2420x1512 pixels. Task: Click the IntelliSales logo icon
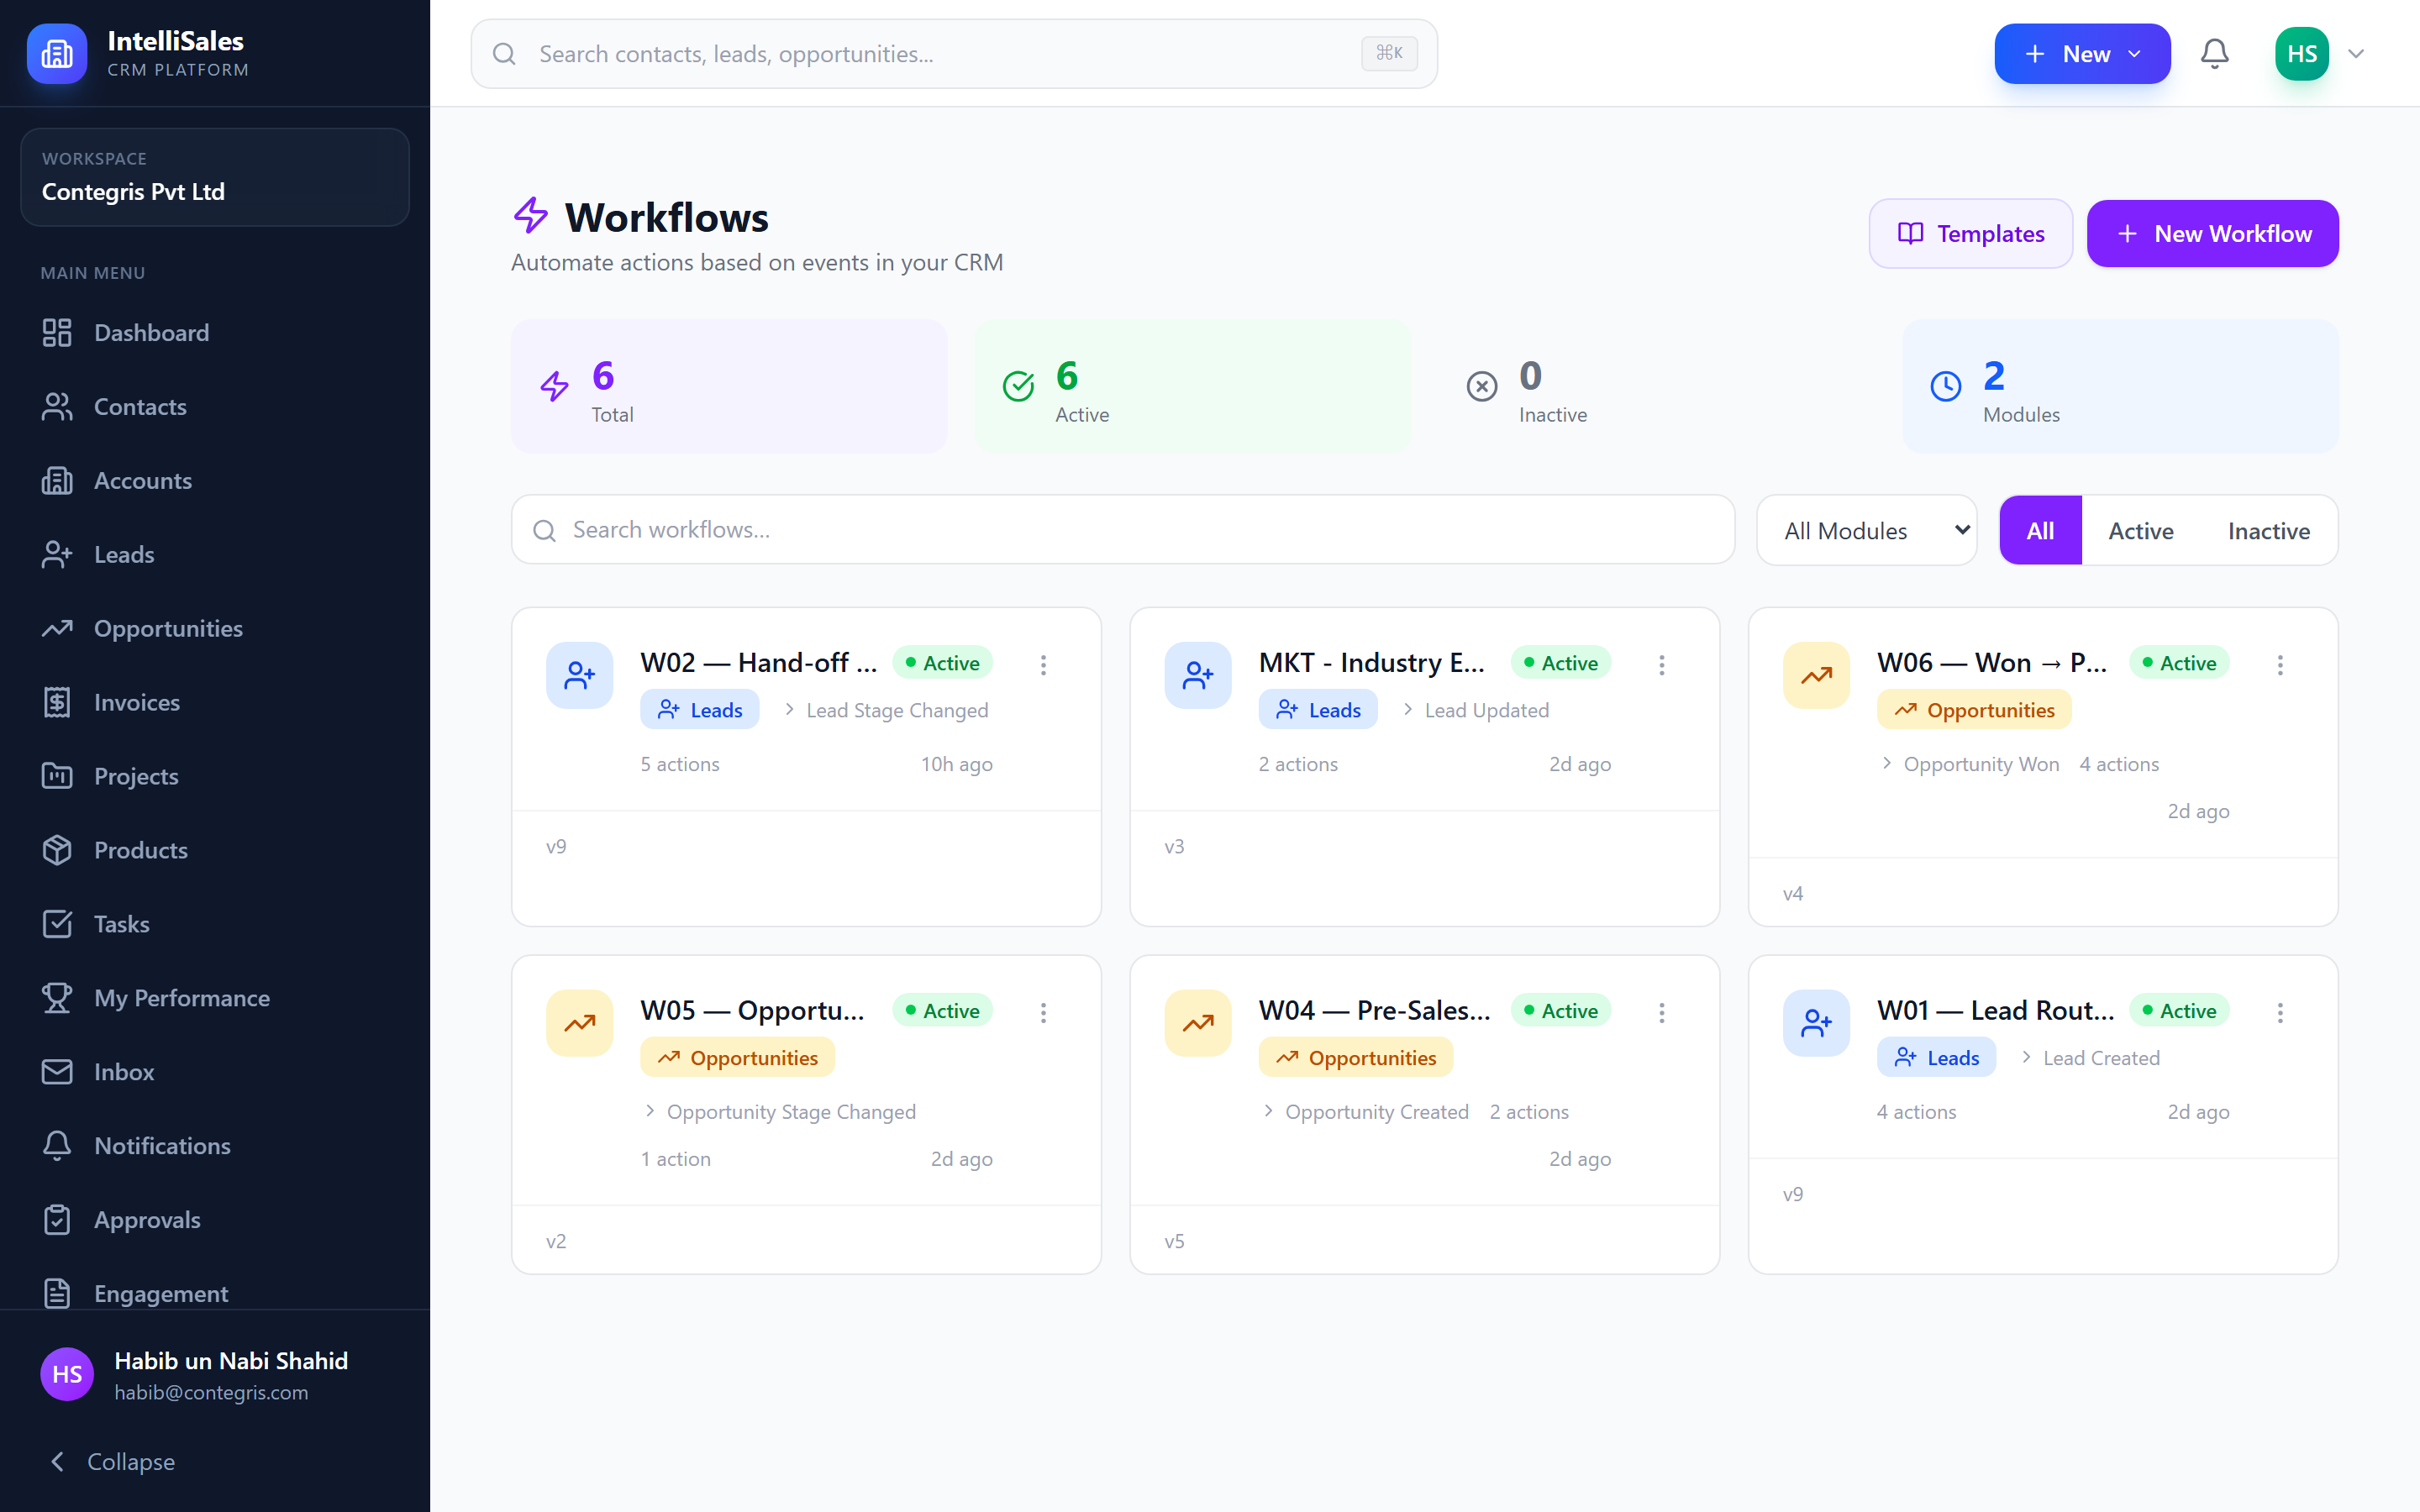57,54
